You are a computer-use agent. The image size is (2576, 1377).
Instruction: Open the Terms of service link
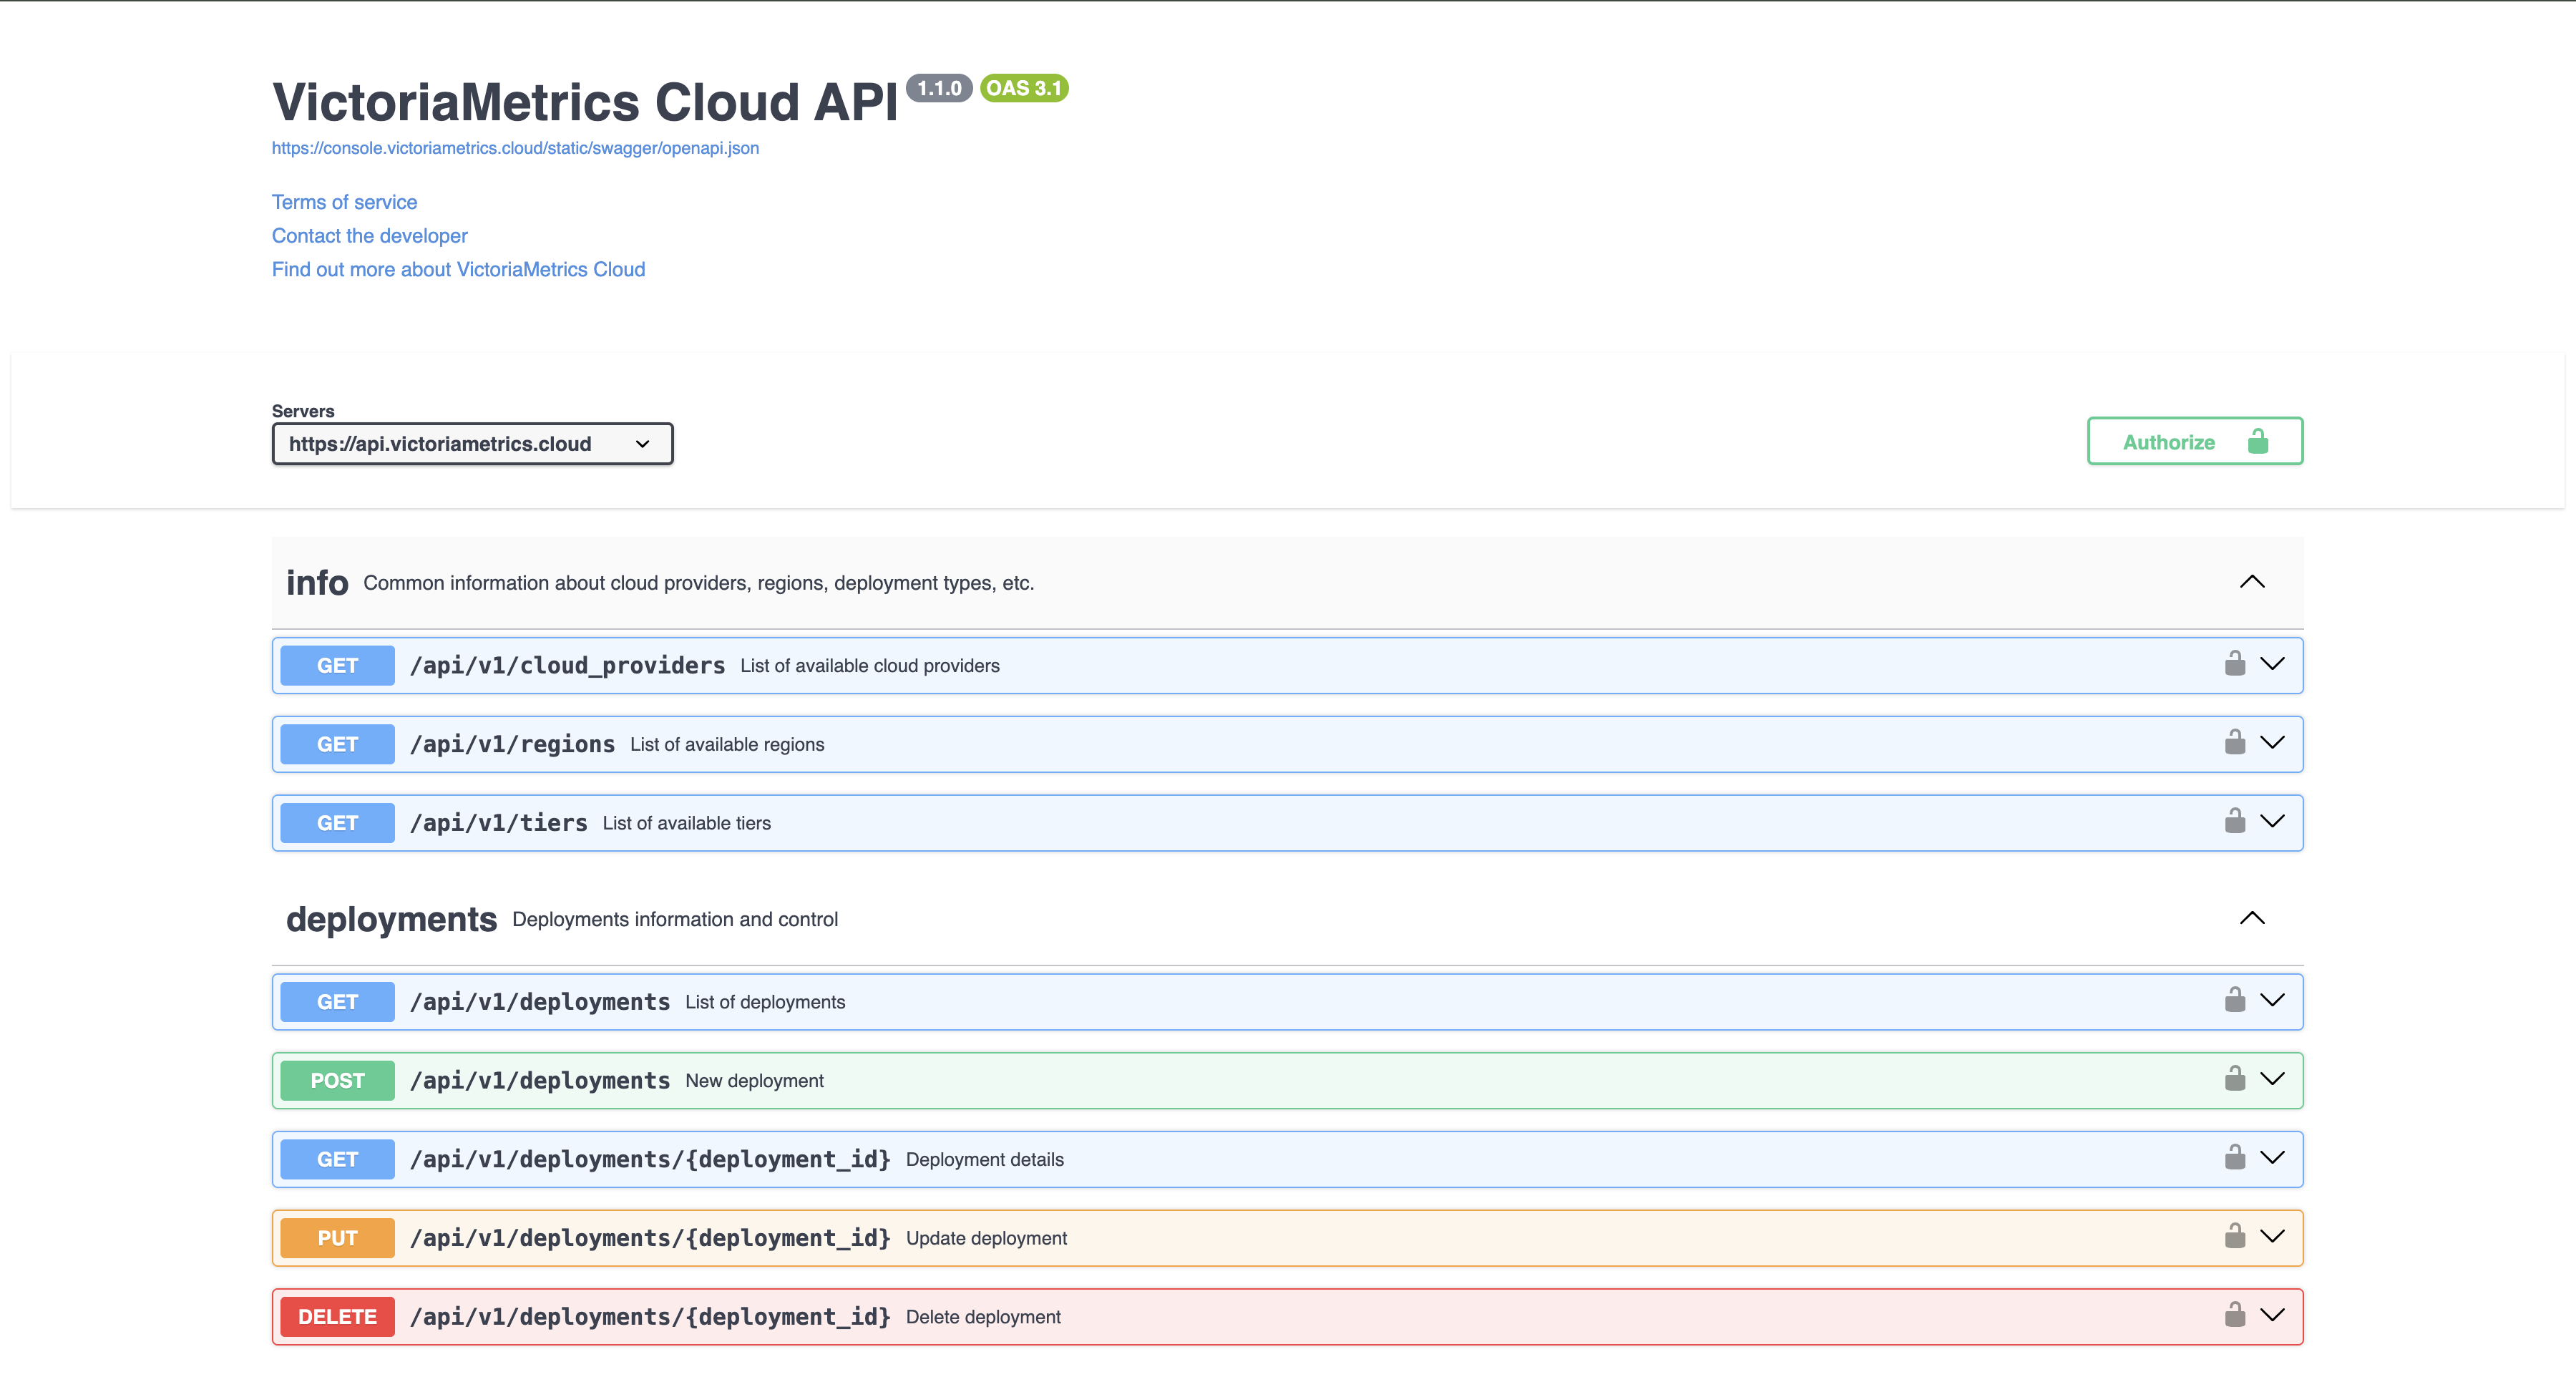344,202
